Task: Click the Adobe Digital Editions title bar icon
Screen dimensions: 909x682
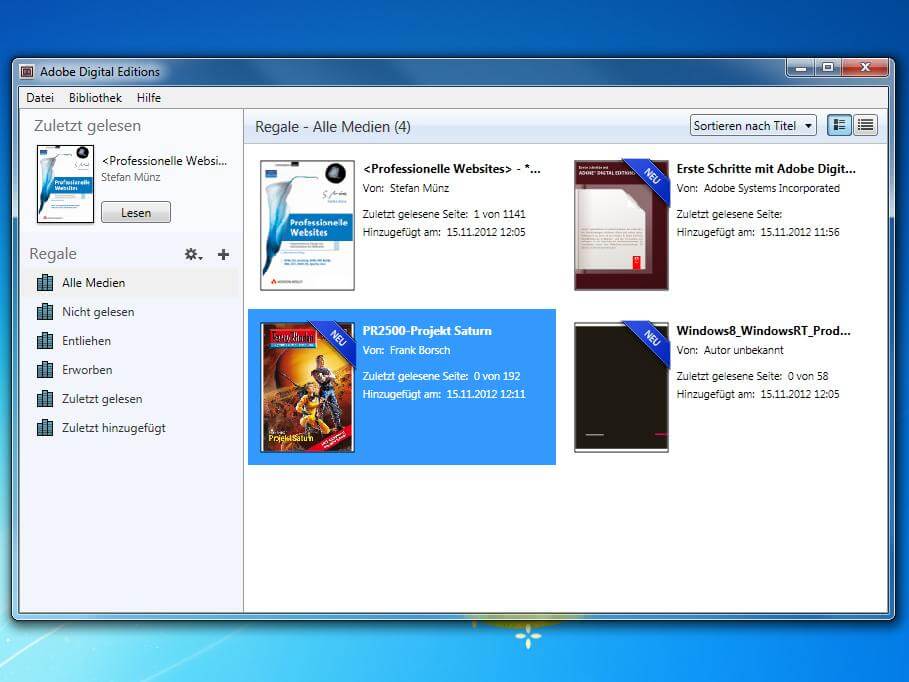Action: [x=27, y=71]
